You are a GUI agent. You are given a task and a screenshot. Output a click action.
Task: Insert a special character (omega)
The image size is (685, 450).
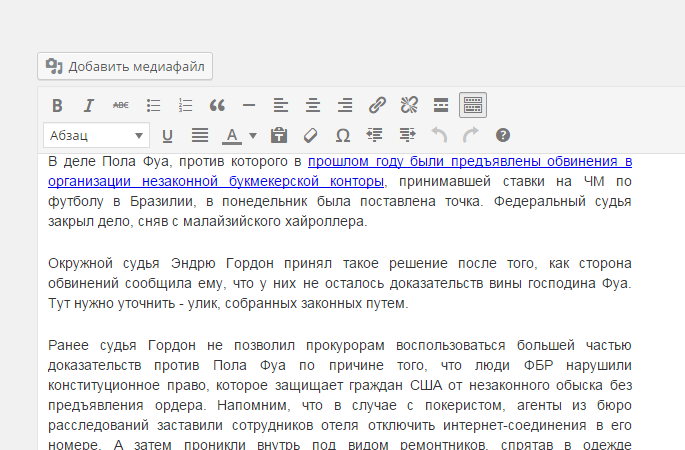343,135
